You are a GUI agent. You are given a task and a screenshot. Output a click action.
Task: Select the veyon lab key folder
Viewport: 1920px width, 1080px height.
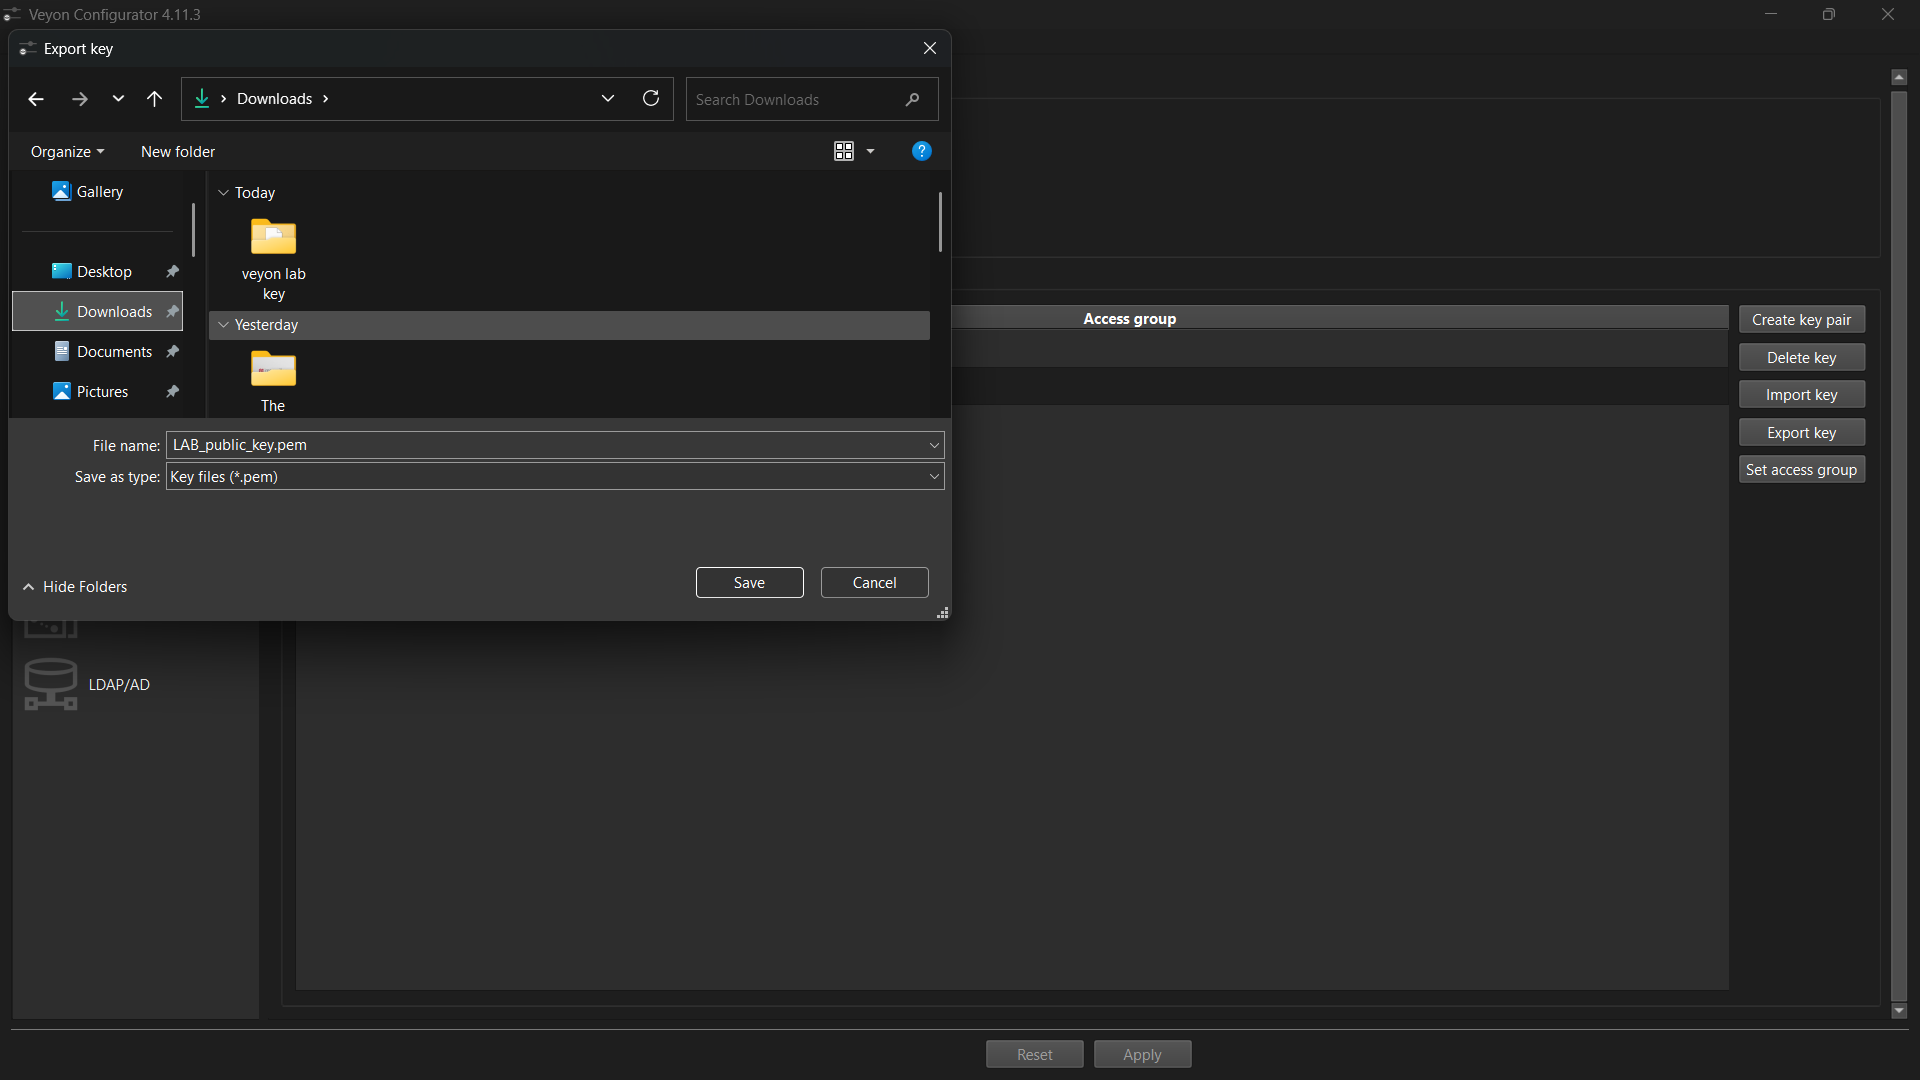tap(273, 260)
